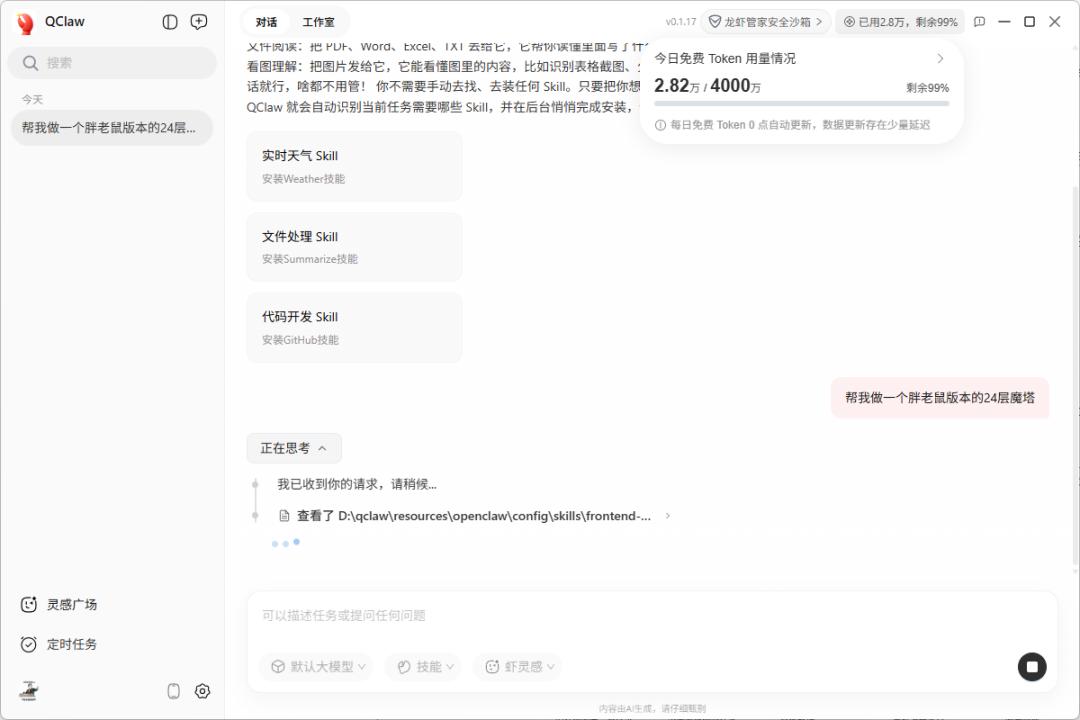Open settings gear in sidebar
The width and height of the screenshot is (1080, 720).
pos(202,690)
